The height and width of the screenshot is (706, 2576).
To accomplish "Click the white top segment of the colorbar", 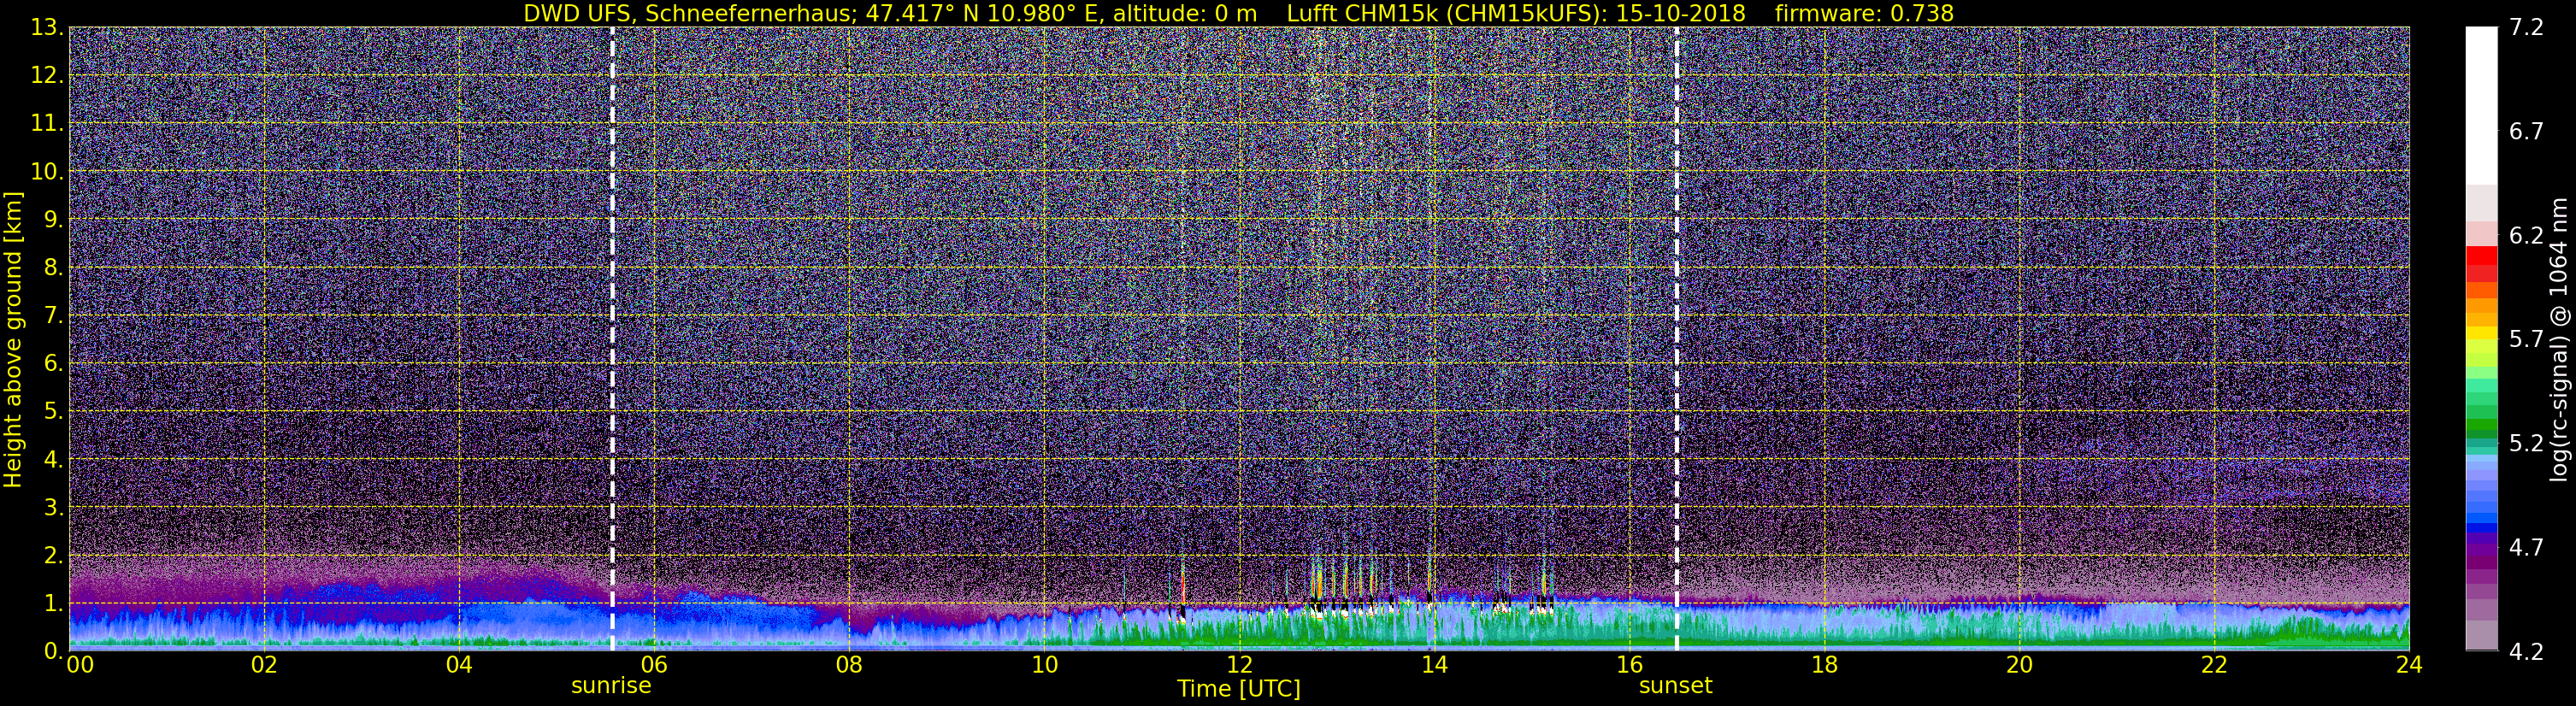I will tap(2481, 106).
